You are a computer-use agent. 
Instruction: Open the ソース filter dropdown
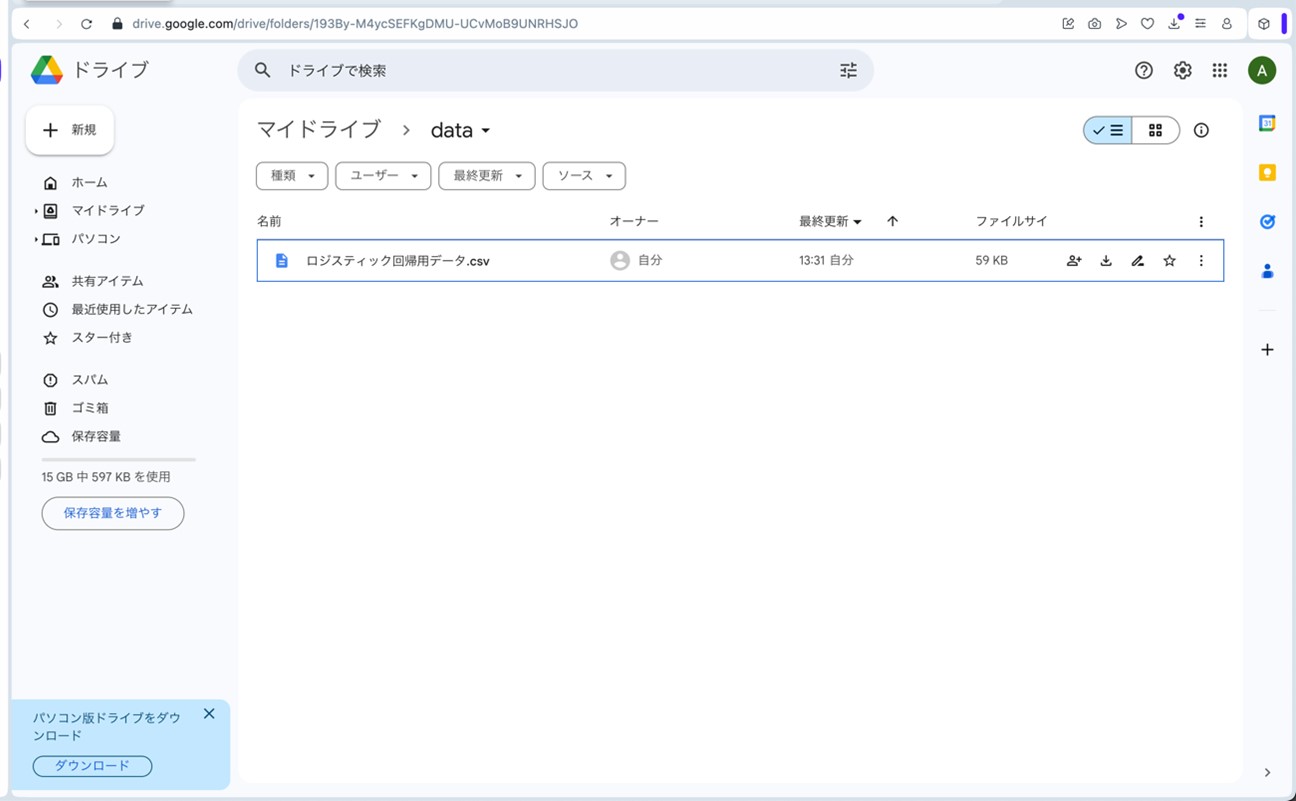tap(584, 176)
